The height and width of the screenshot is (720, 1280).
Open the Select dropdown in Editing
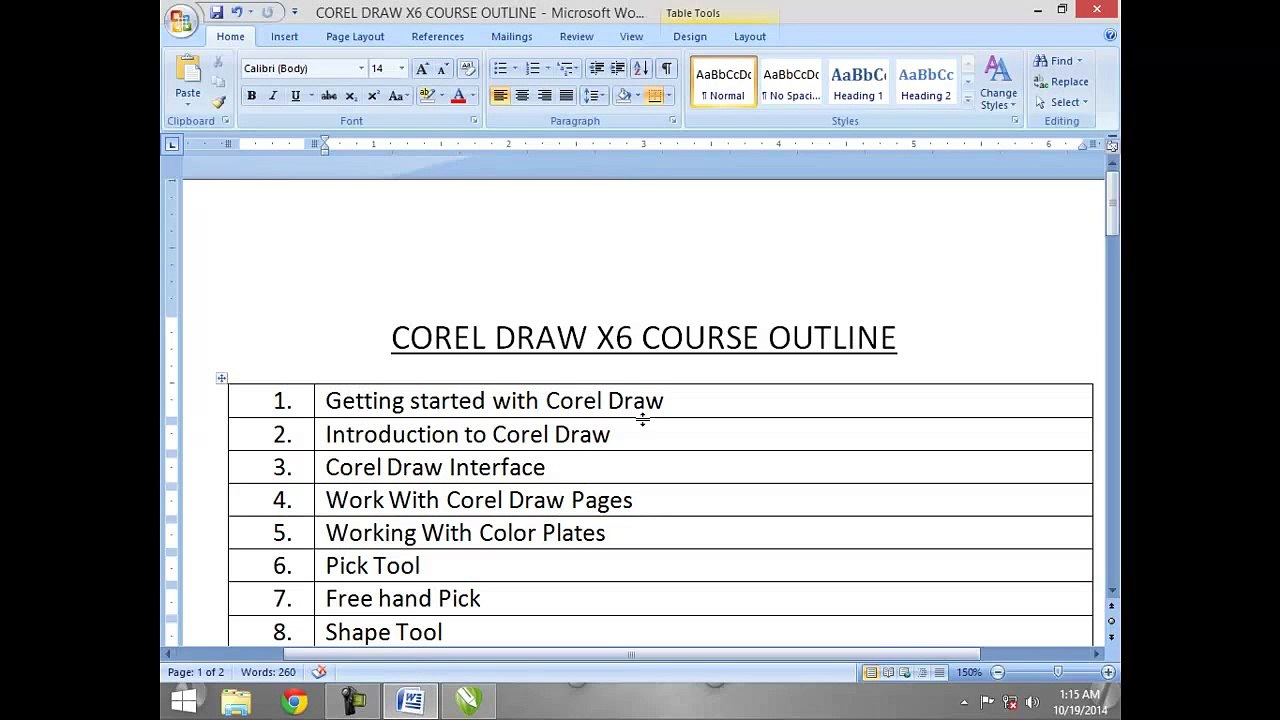point(1062,102)
